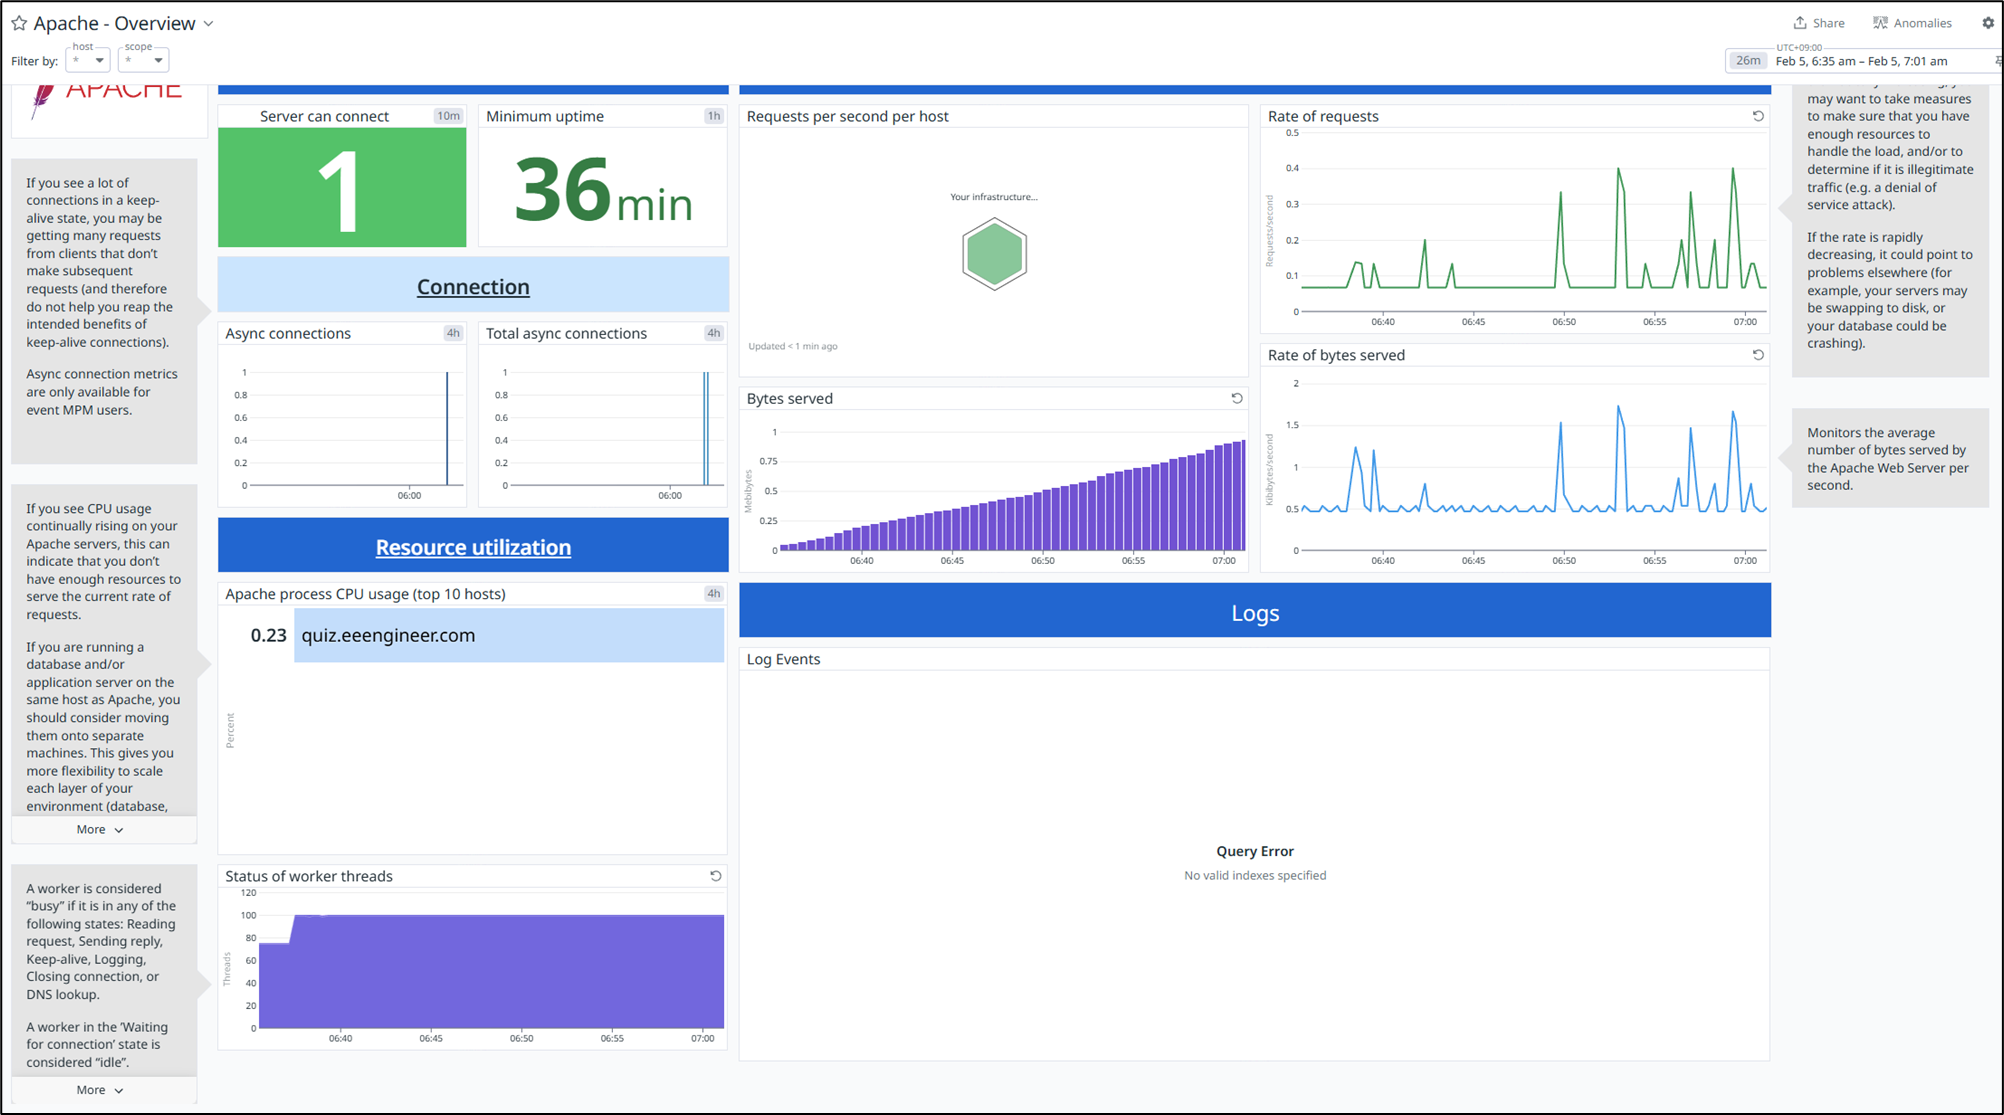2004x1115 pixels.
Task: Open the Connection section link
Action: pos(473,287)
